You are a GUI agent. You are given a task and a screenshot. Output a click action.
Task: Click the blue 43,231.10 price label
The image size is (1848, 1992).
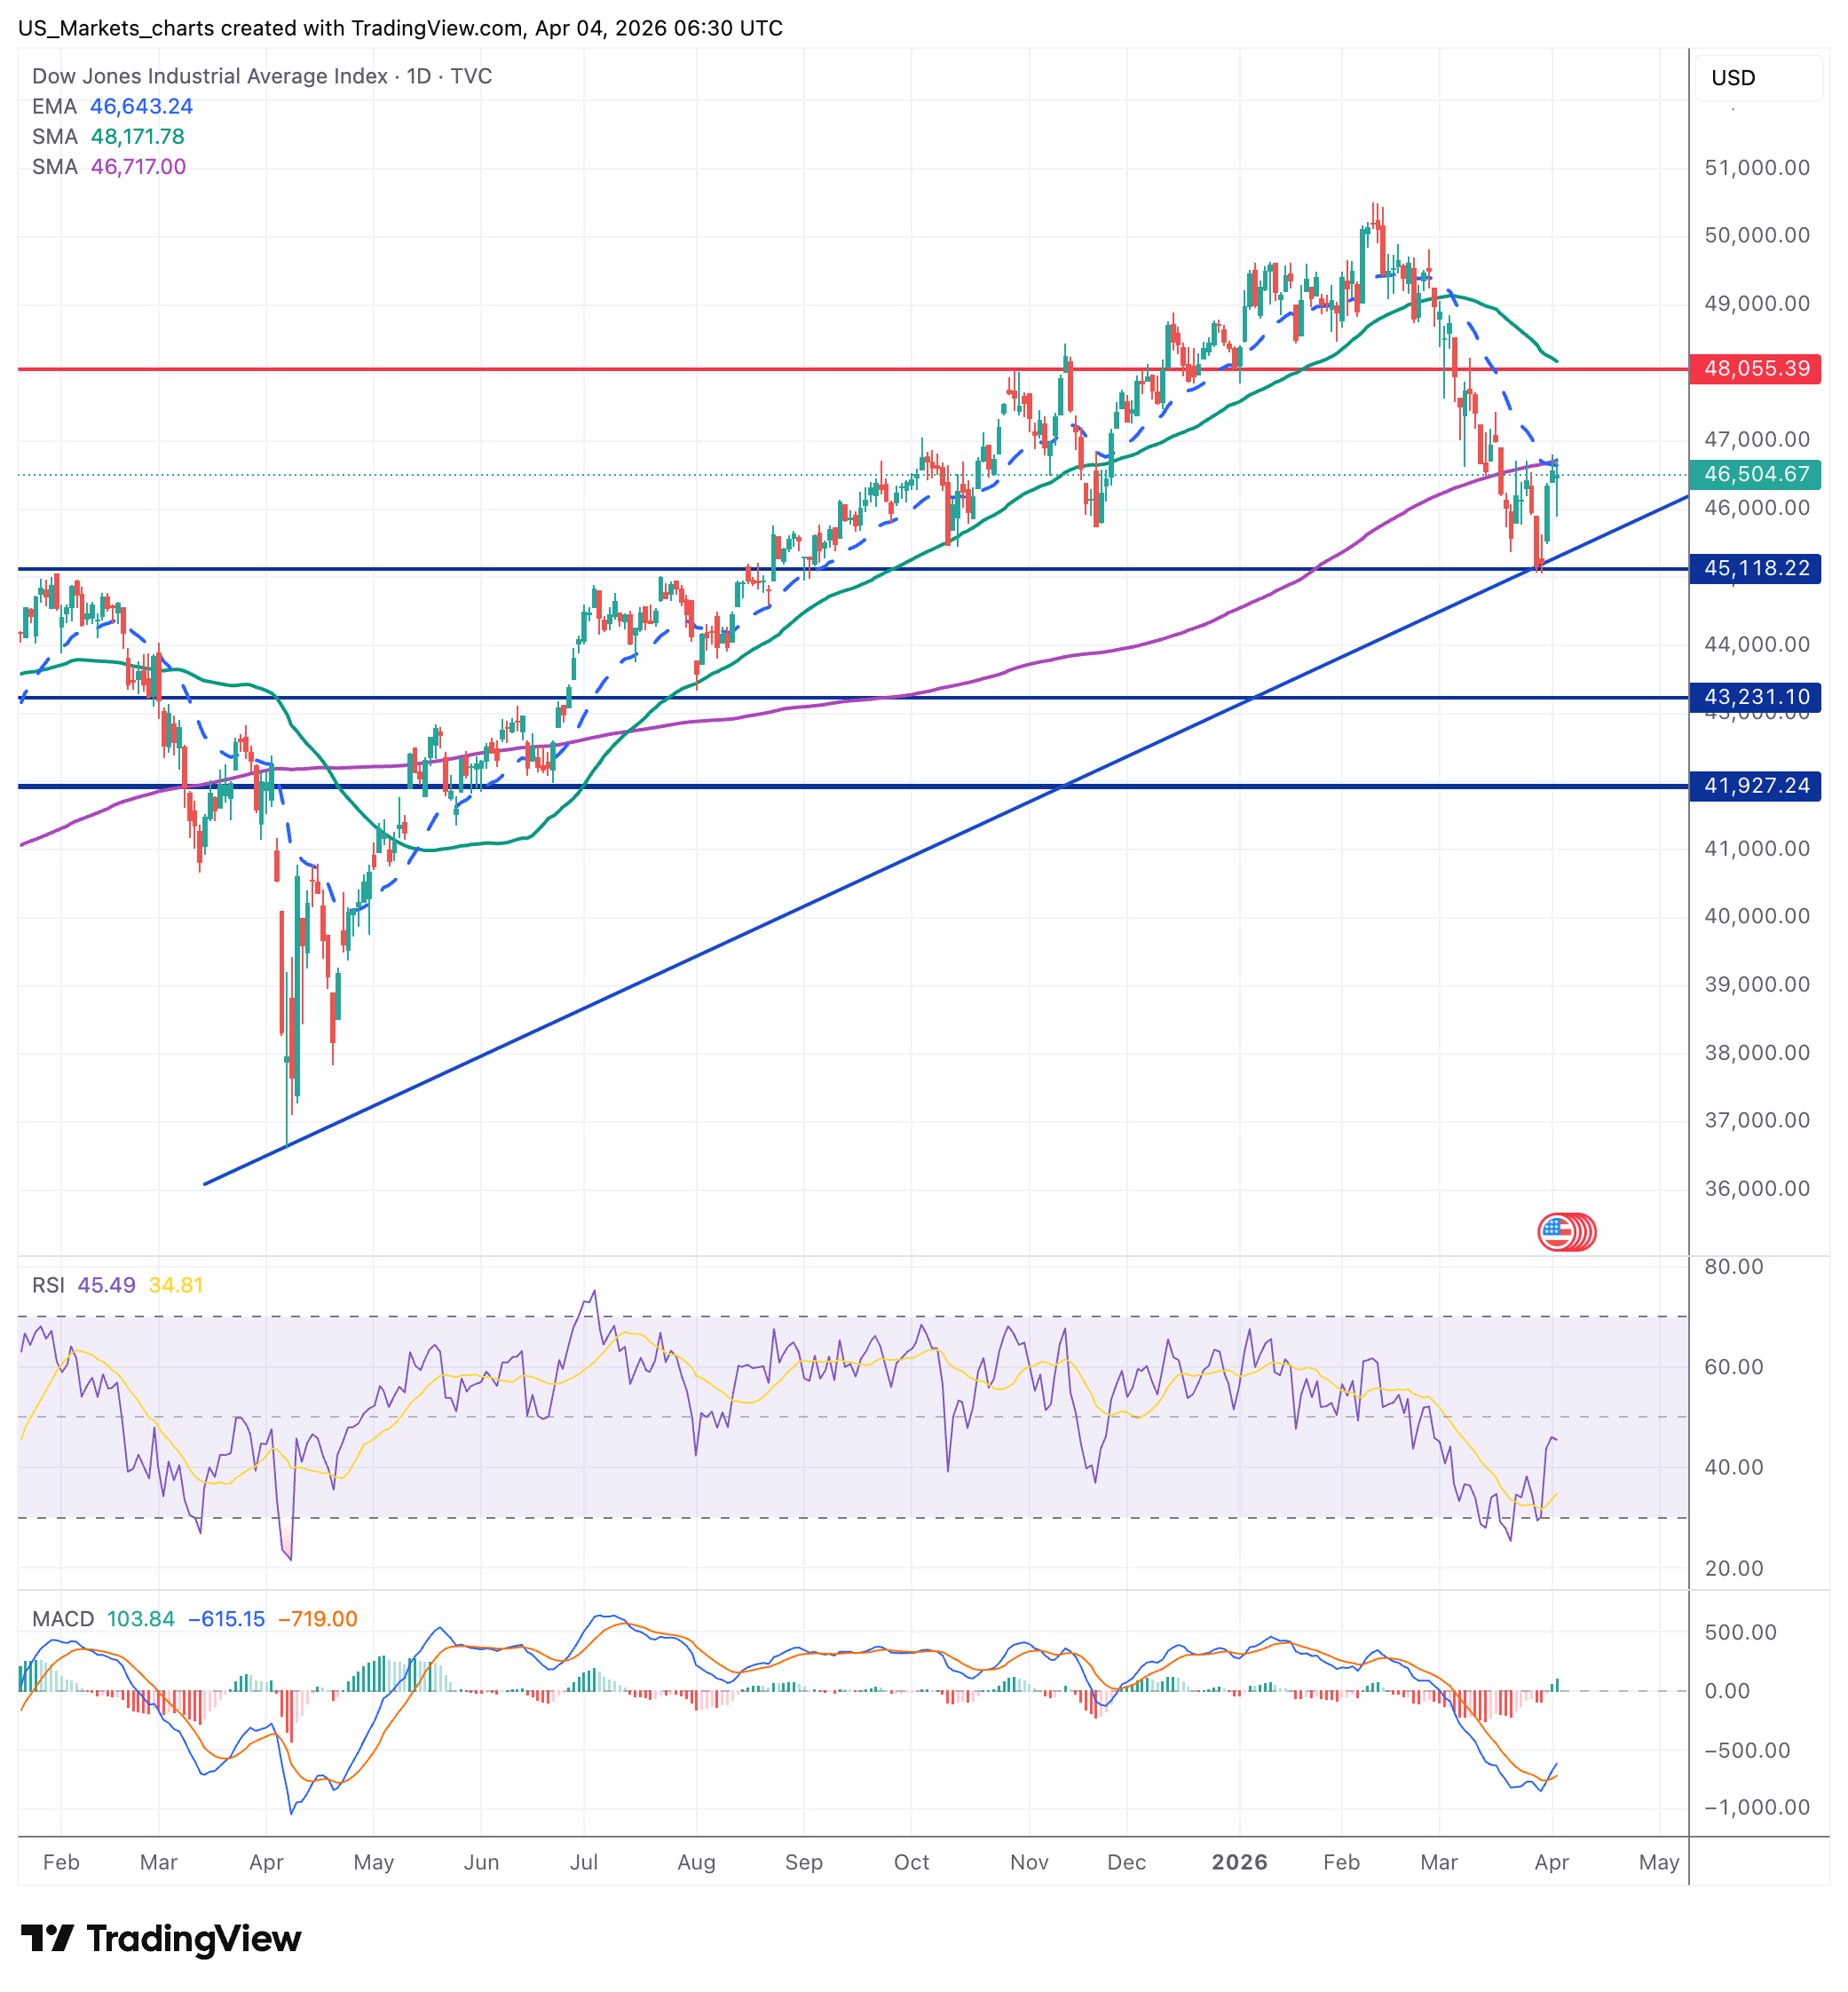(1754, 697)
